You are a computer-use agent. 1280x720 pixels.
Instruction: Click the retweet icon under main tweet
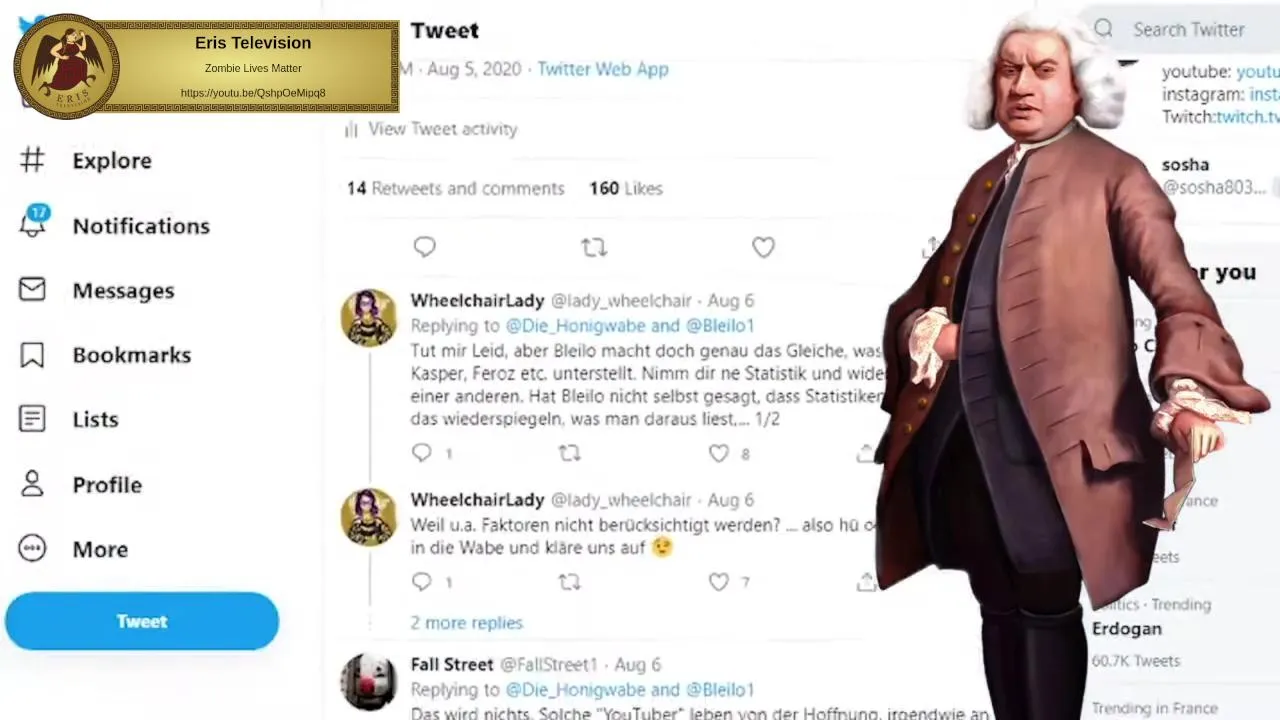click(x=594, y=247)
